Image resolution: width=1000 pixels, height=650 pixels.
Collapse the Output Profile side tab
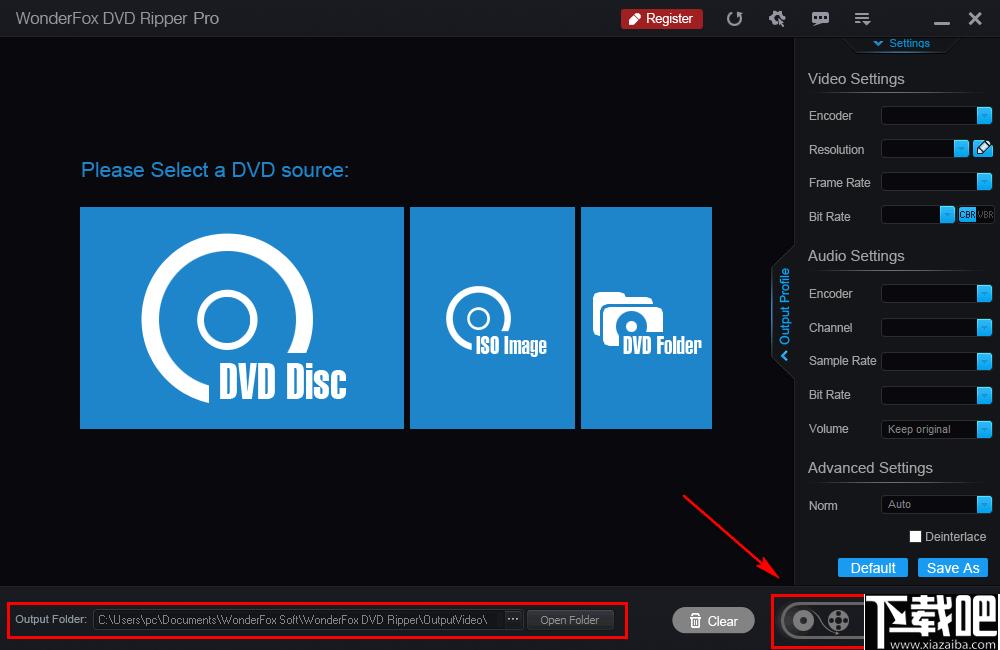click(784, 313)
